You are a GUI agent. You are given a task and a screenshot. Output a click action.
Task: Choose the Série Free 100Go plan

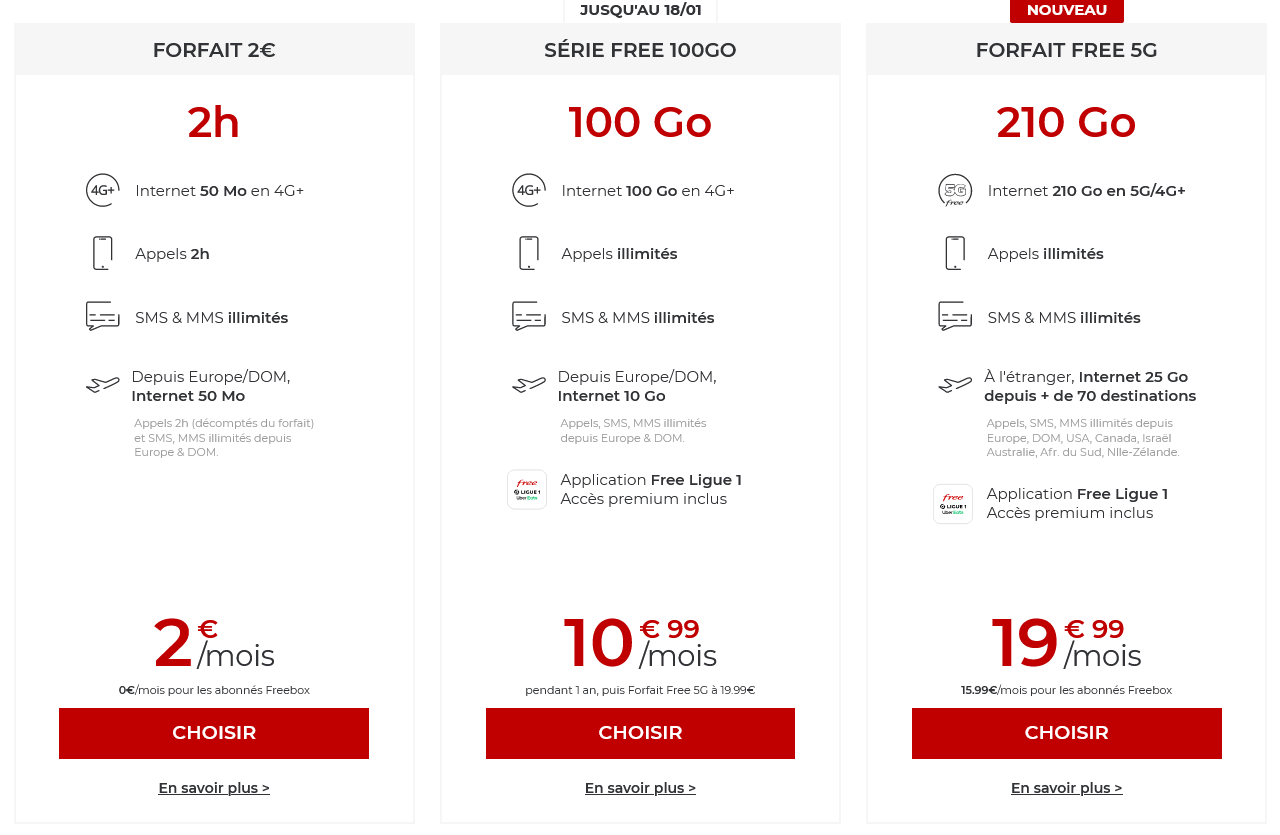(640, 733)
